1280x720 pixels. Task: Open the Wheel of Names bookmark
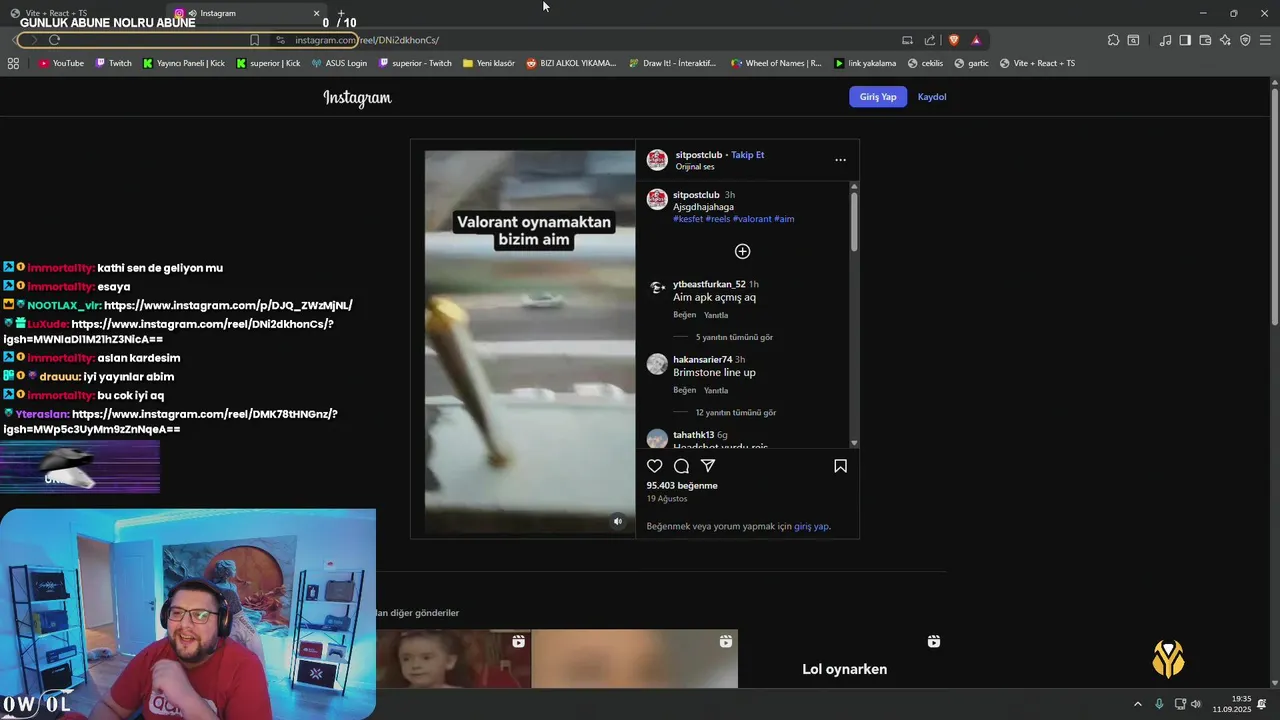(776, 63)
